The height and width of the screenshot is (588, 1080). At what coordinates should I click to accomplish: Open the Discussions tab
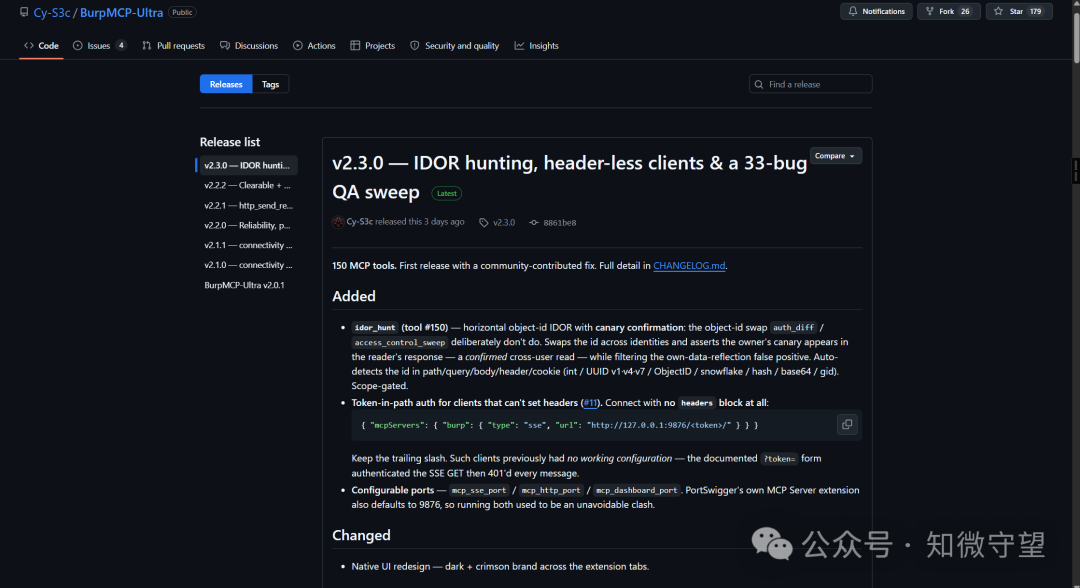pos(249,45)
